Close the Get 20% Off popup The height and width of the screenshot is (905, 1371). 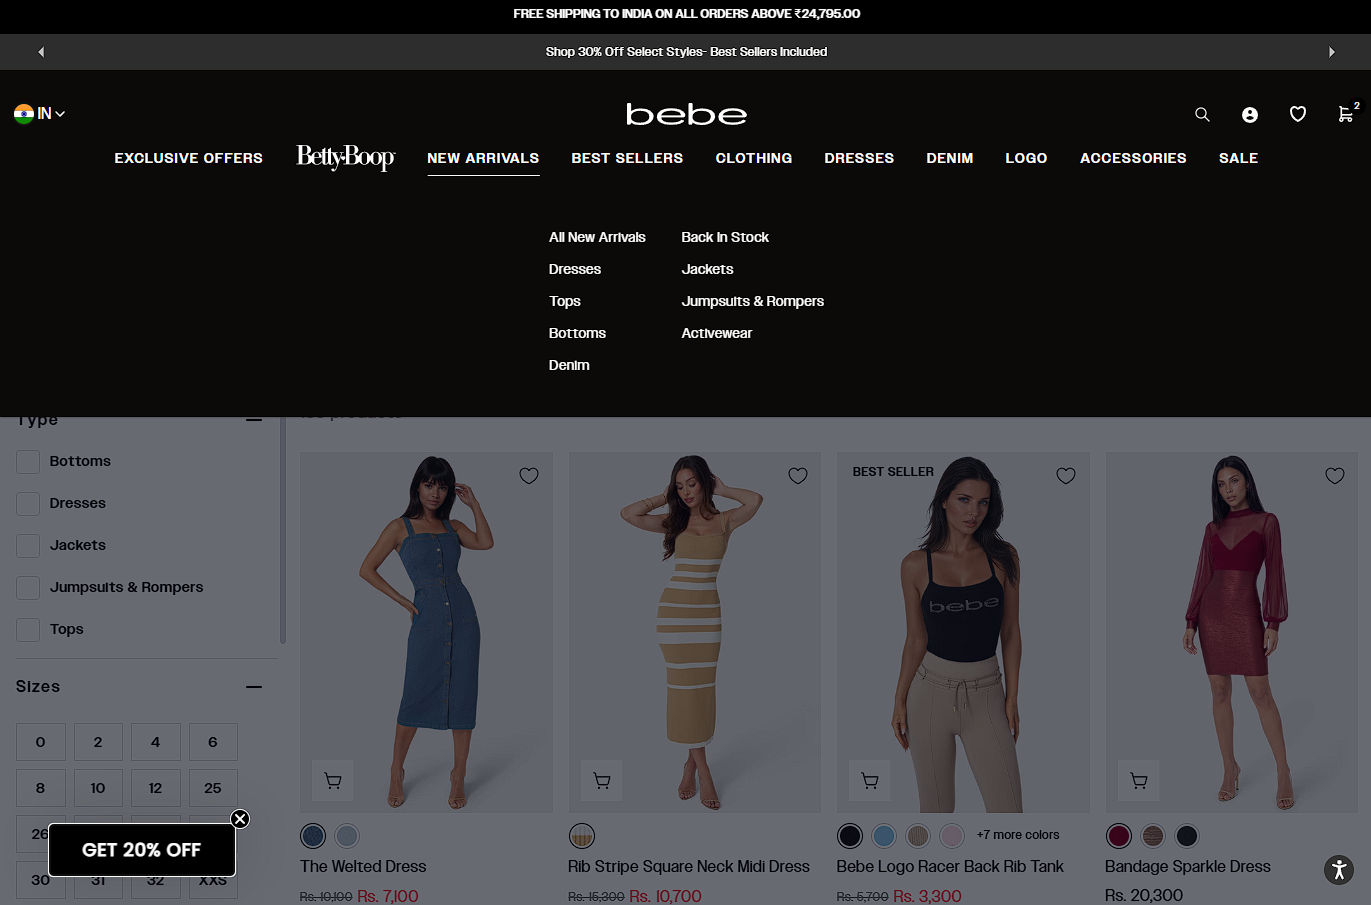click(x=240, y=819)
